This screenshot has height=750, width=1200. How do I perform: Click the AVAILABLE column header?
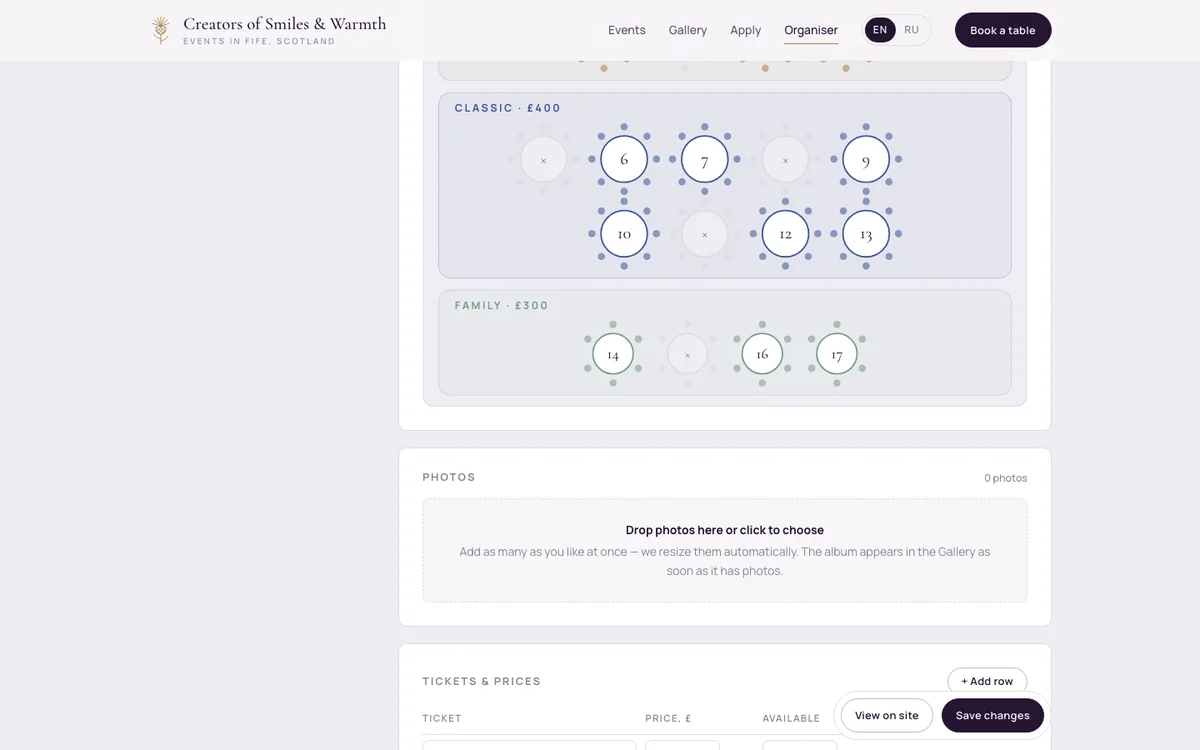(791, 718)
